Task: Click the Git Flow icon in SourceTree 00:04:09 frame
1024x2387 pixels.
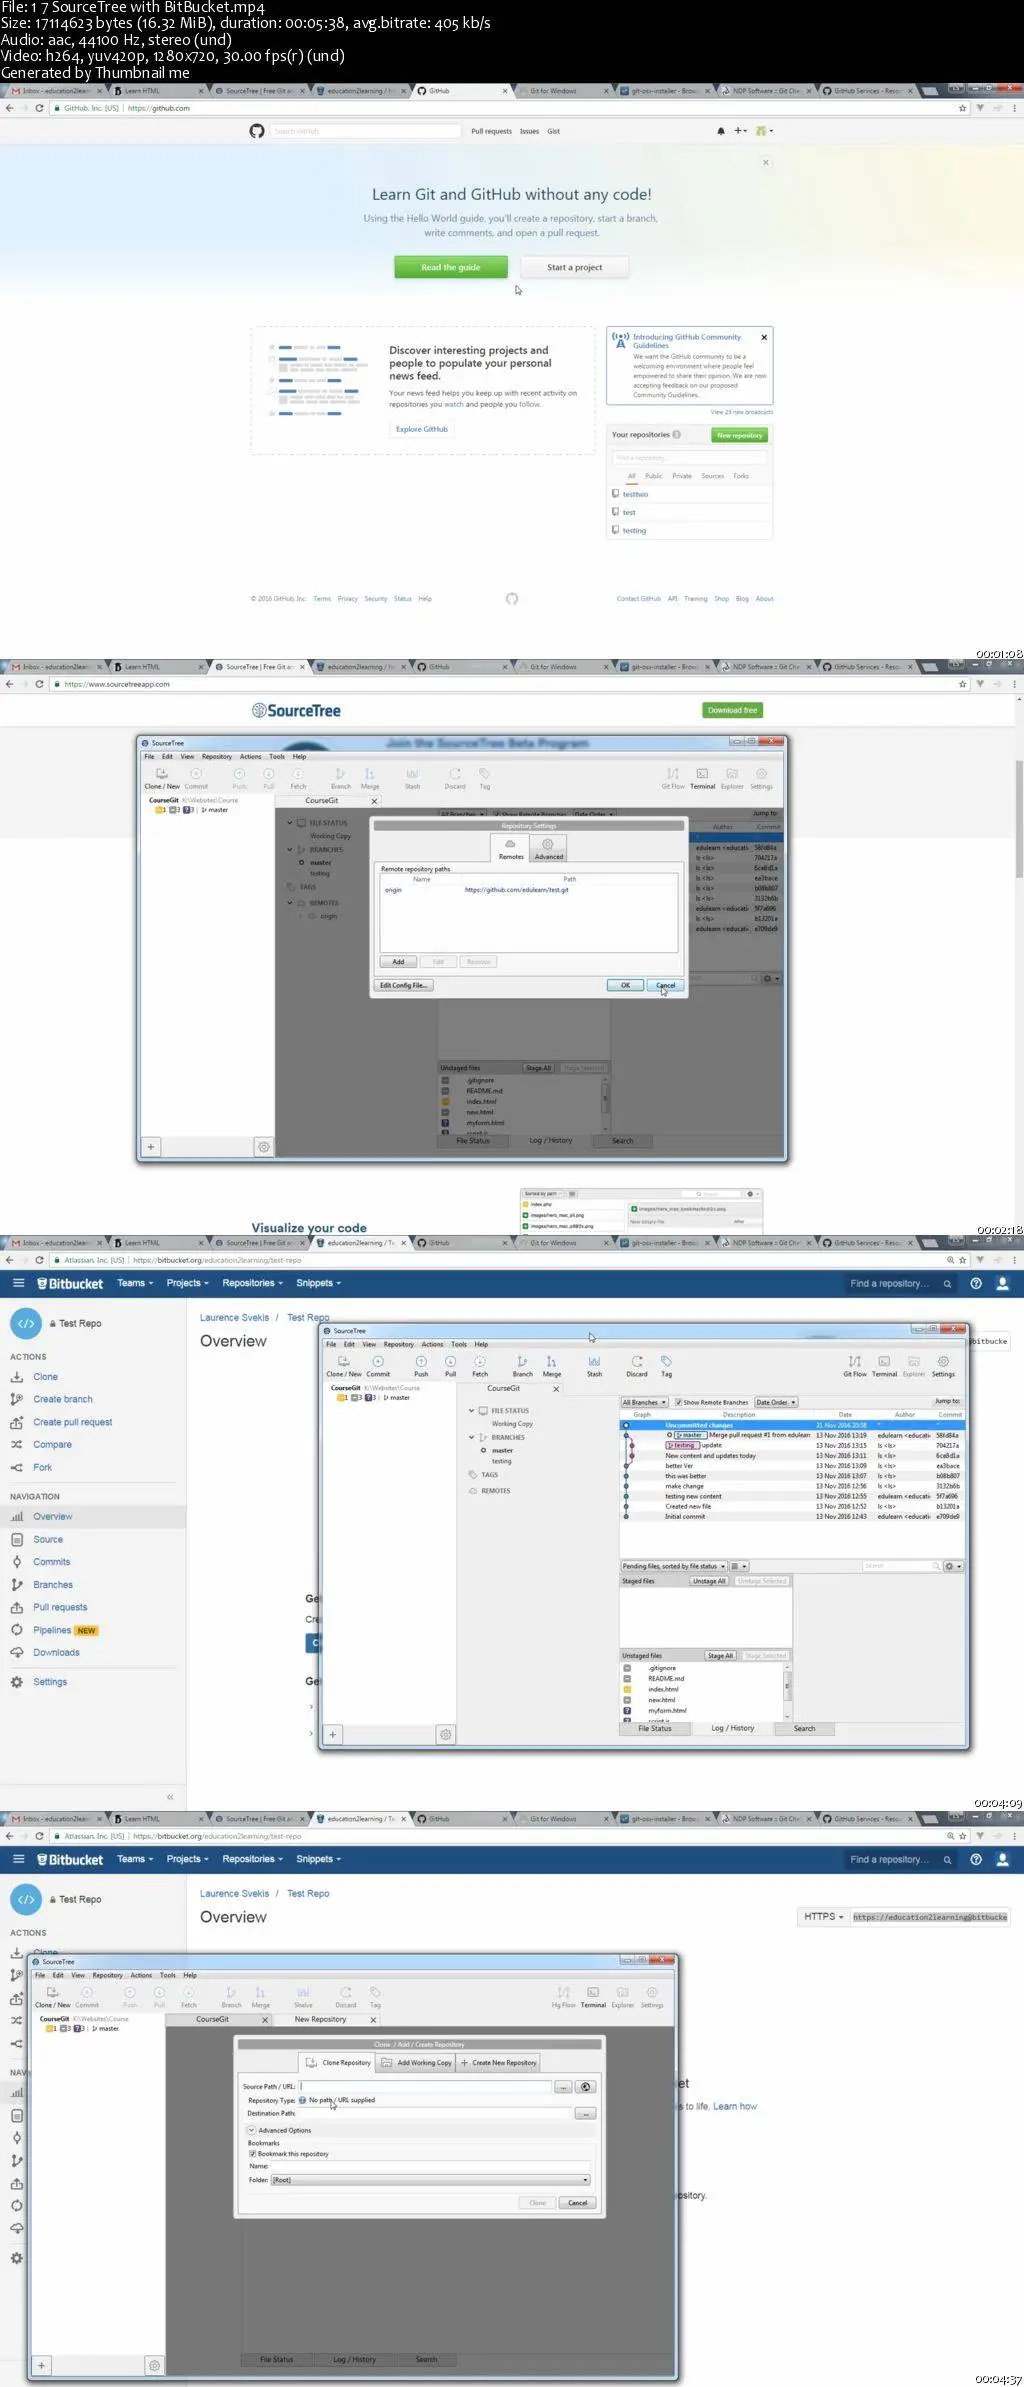Action: (854, 1362)
